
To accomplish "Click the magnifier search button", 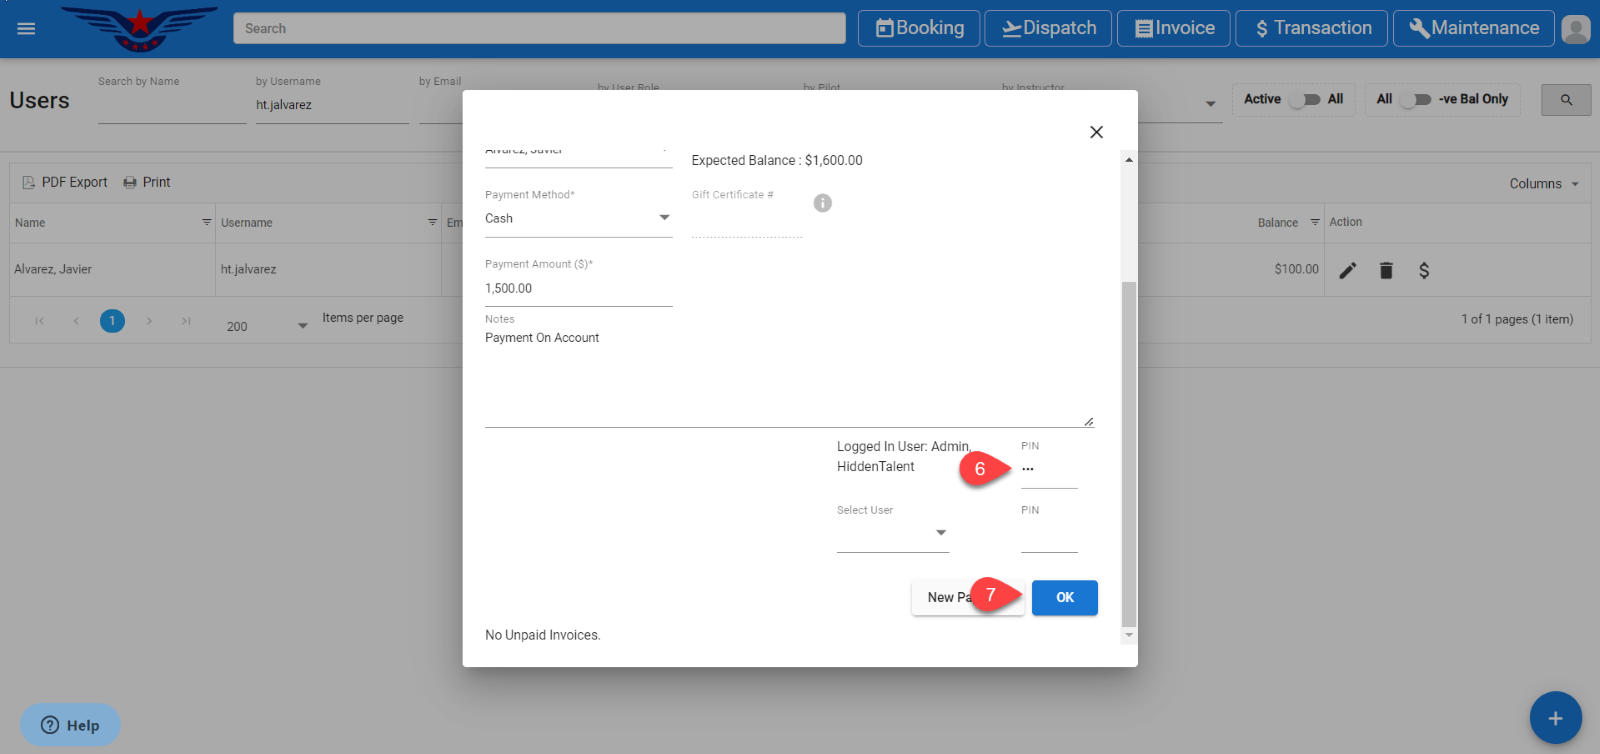I will pyautogui.click(x=1566, y=100).
